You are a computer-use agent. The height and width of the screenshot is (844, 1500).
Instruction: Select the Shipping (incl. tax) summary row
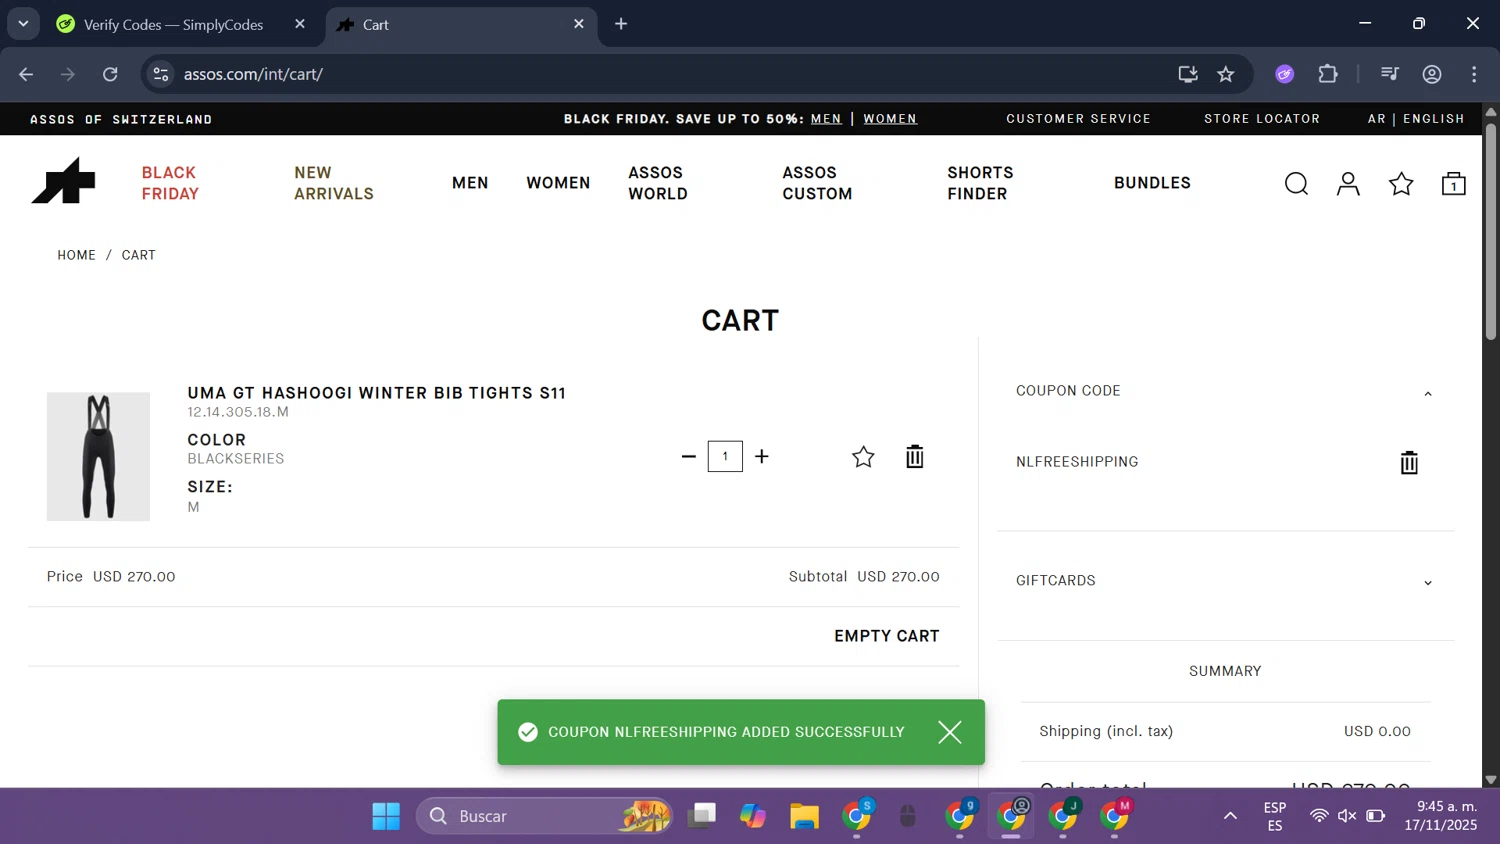click(x=1225, y=732)
